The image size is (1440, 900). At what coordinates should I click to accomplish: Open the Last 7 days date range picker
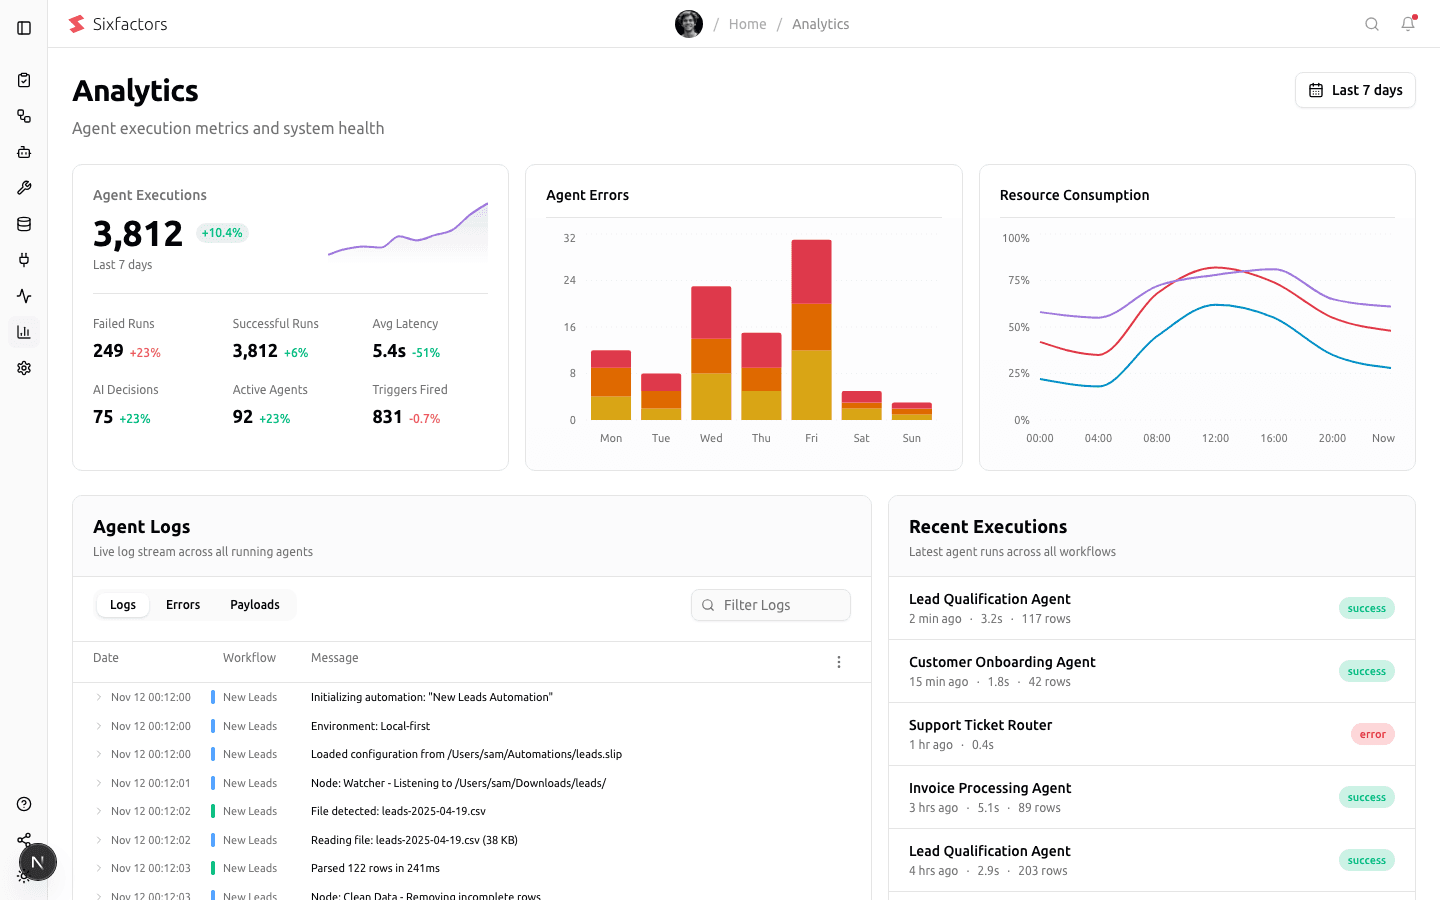(1355, 90)
